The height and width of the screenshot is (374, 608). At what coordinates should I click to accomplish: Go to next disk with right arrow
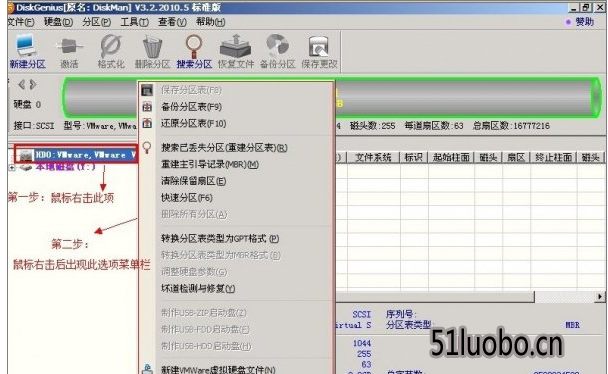pyautogui.click(x=33, y=84)
